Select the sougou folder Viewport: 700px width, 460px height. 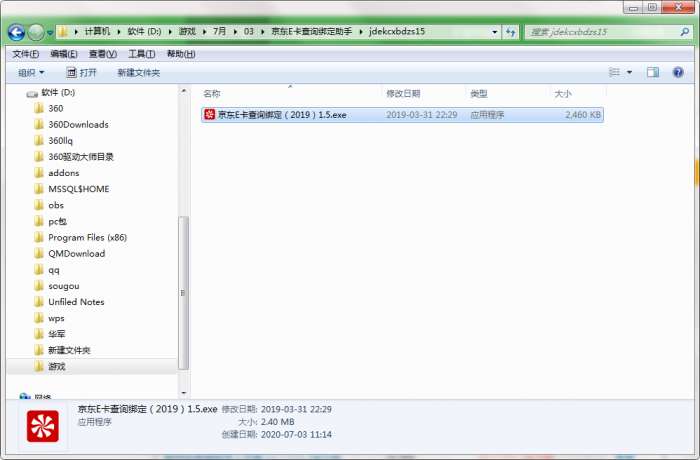coord(63,286)
